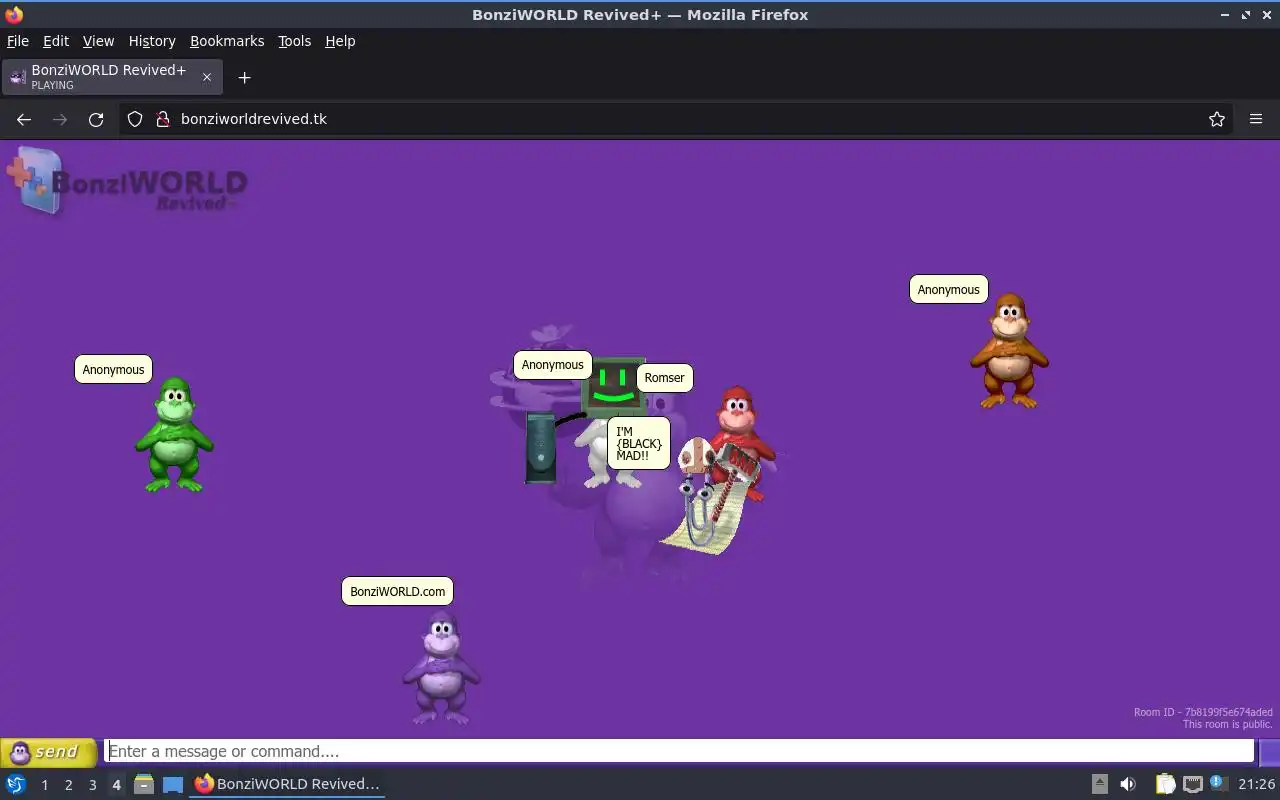
Task: Click the notification alert tray icon
Action: [1217, 783]
